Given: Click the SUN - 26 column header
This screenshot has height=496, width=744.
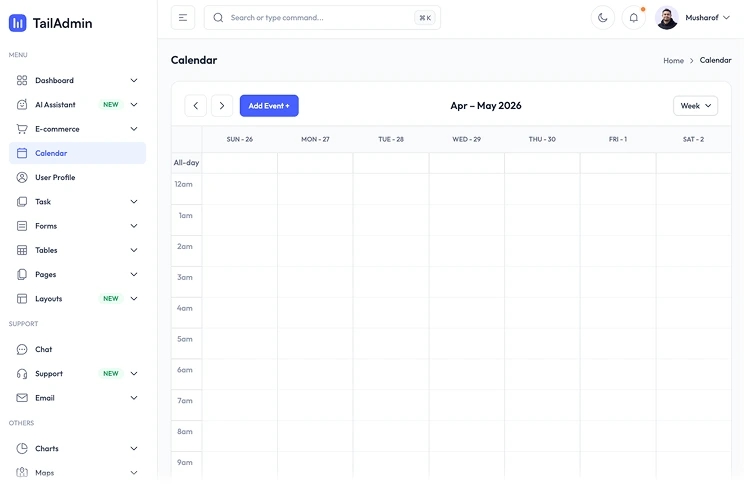Looking at the screenshot, I should tap(240, 139).
